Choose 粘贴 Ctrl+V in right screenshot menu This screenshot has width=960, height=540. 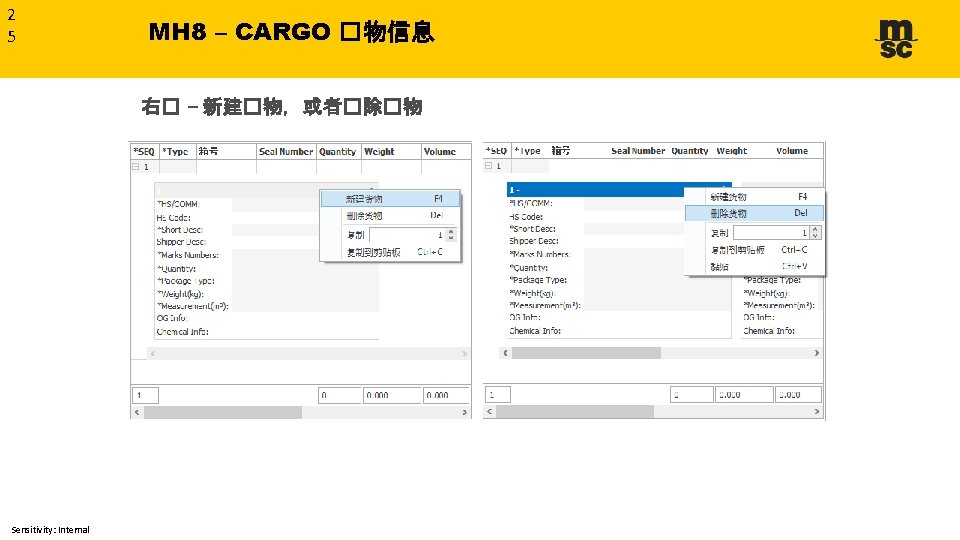click(755, 266)
